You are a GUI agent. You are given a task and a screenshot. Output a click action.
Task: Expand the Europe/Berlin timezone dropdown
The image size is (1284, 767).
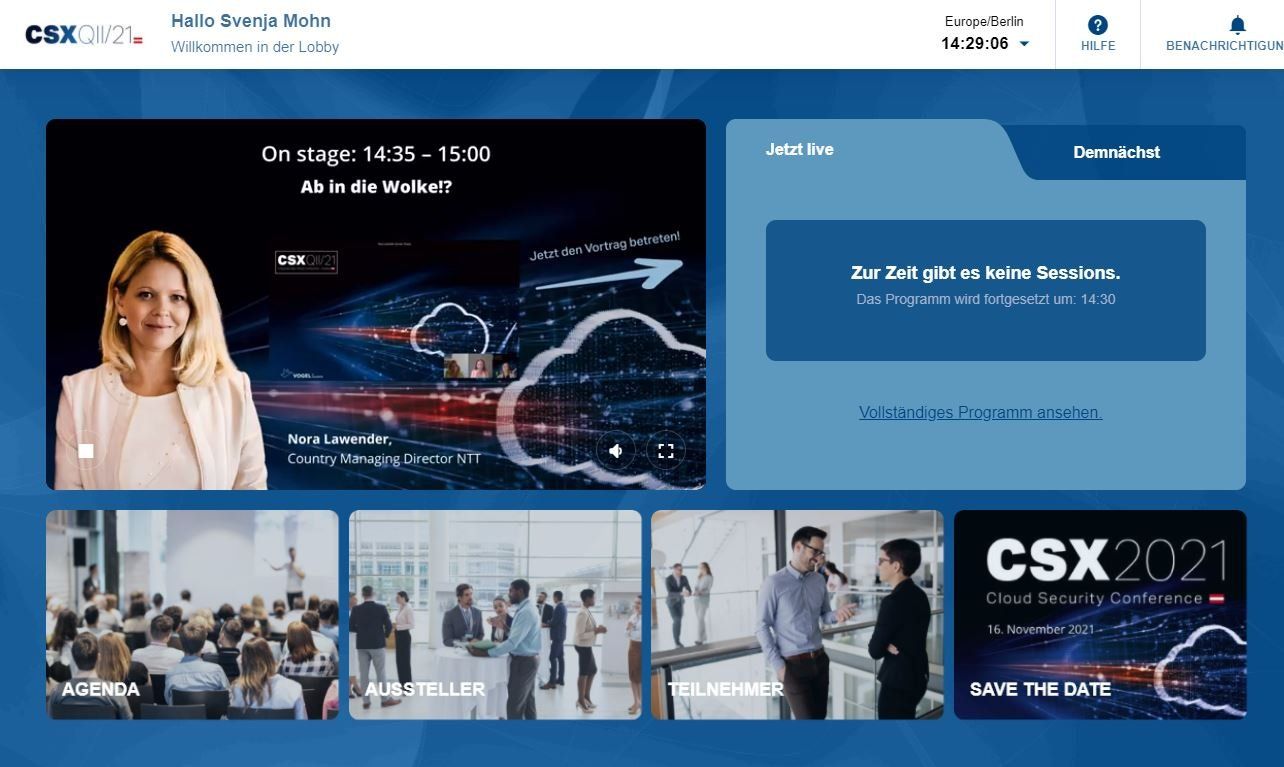coord(1024,44)
